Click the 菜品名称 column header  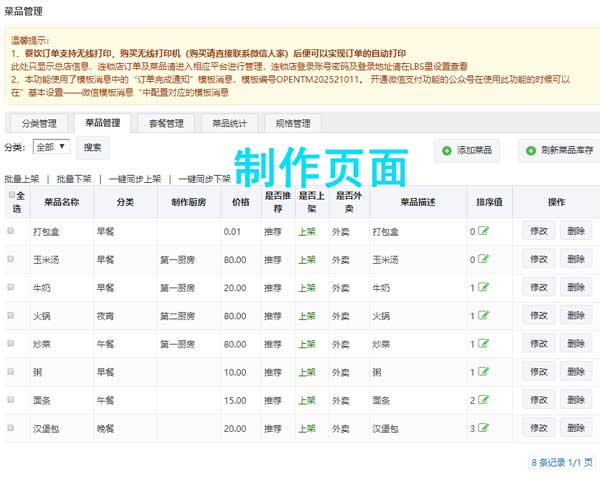pos(62,202)
